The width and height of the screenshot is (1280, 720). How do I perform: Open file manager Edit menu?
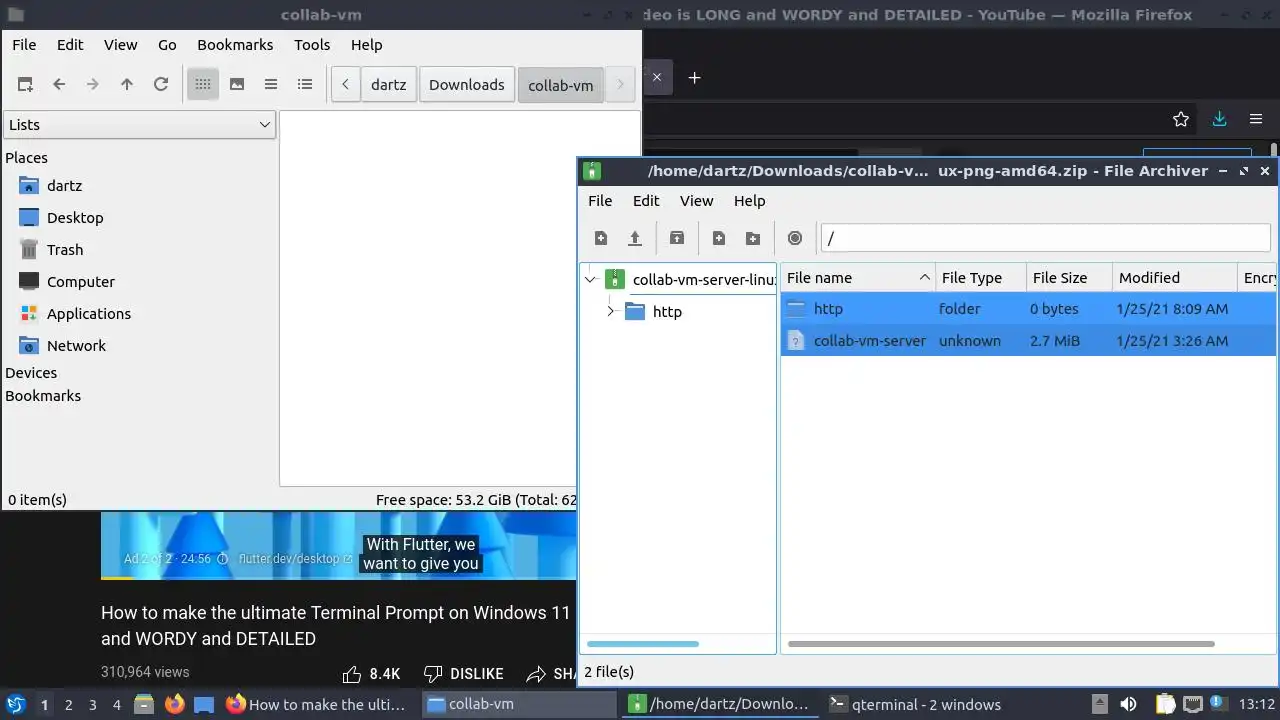pyautogui.click(x=70, y=45)
